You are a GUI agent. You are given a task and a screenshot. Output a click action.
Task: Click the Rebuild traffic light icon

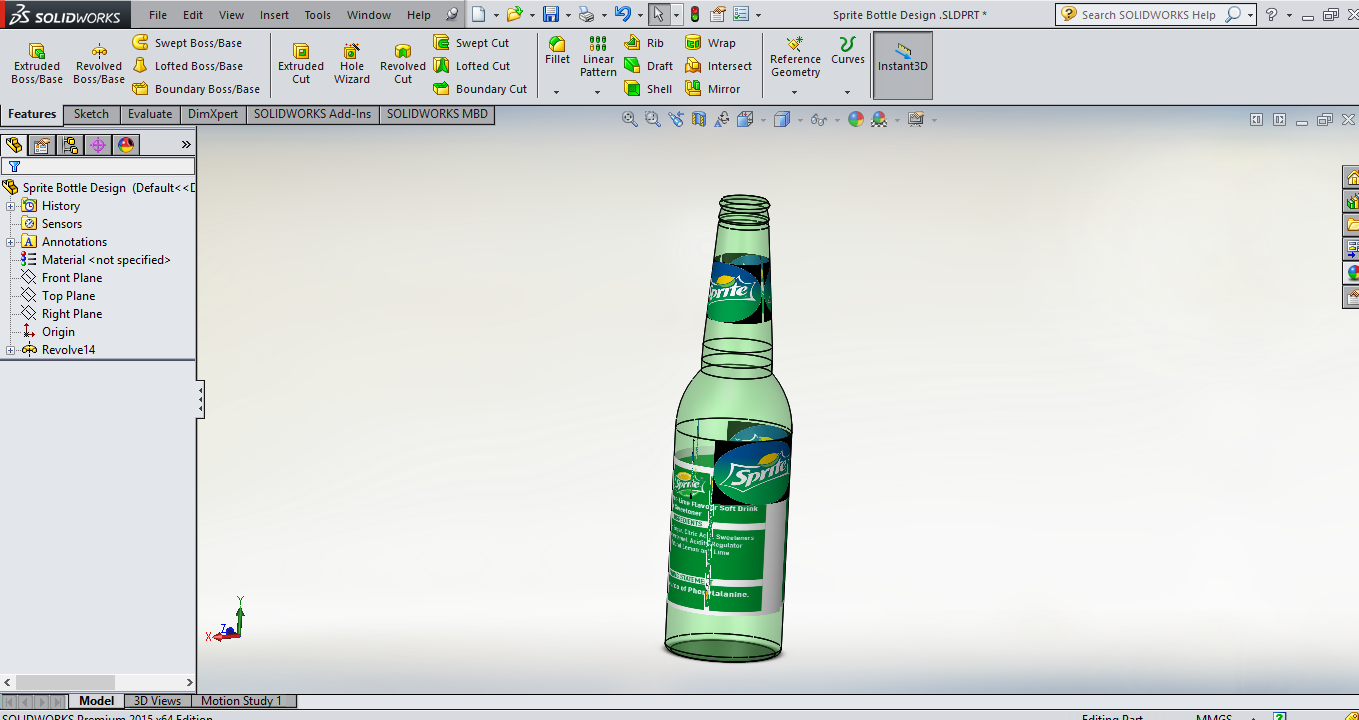(695, 14)
